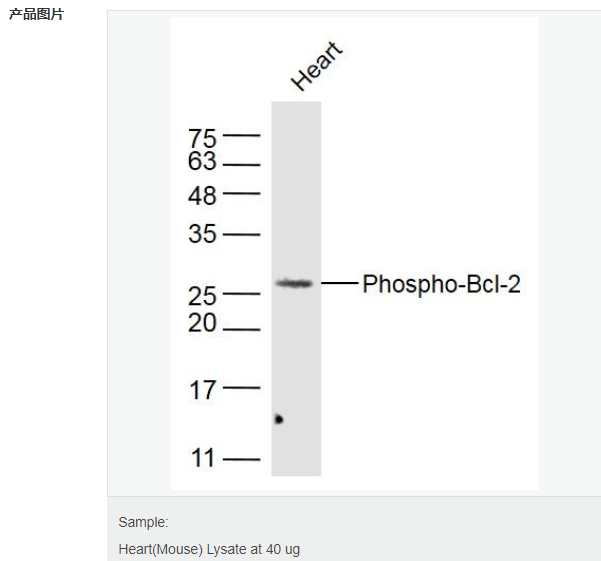Click the black dot artifact in lane

pos(279,419)
